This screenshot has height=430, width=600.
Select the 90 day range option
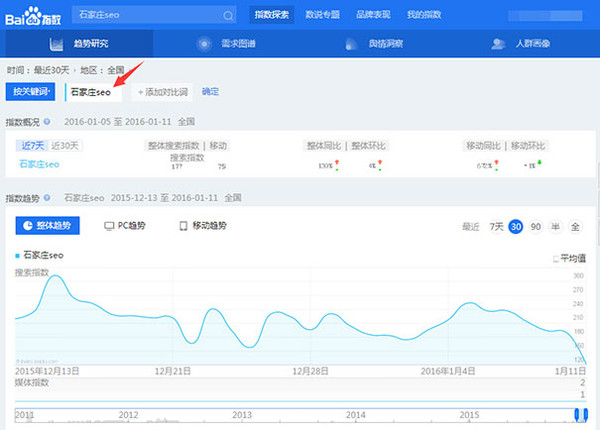536,227
